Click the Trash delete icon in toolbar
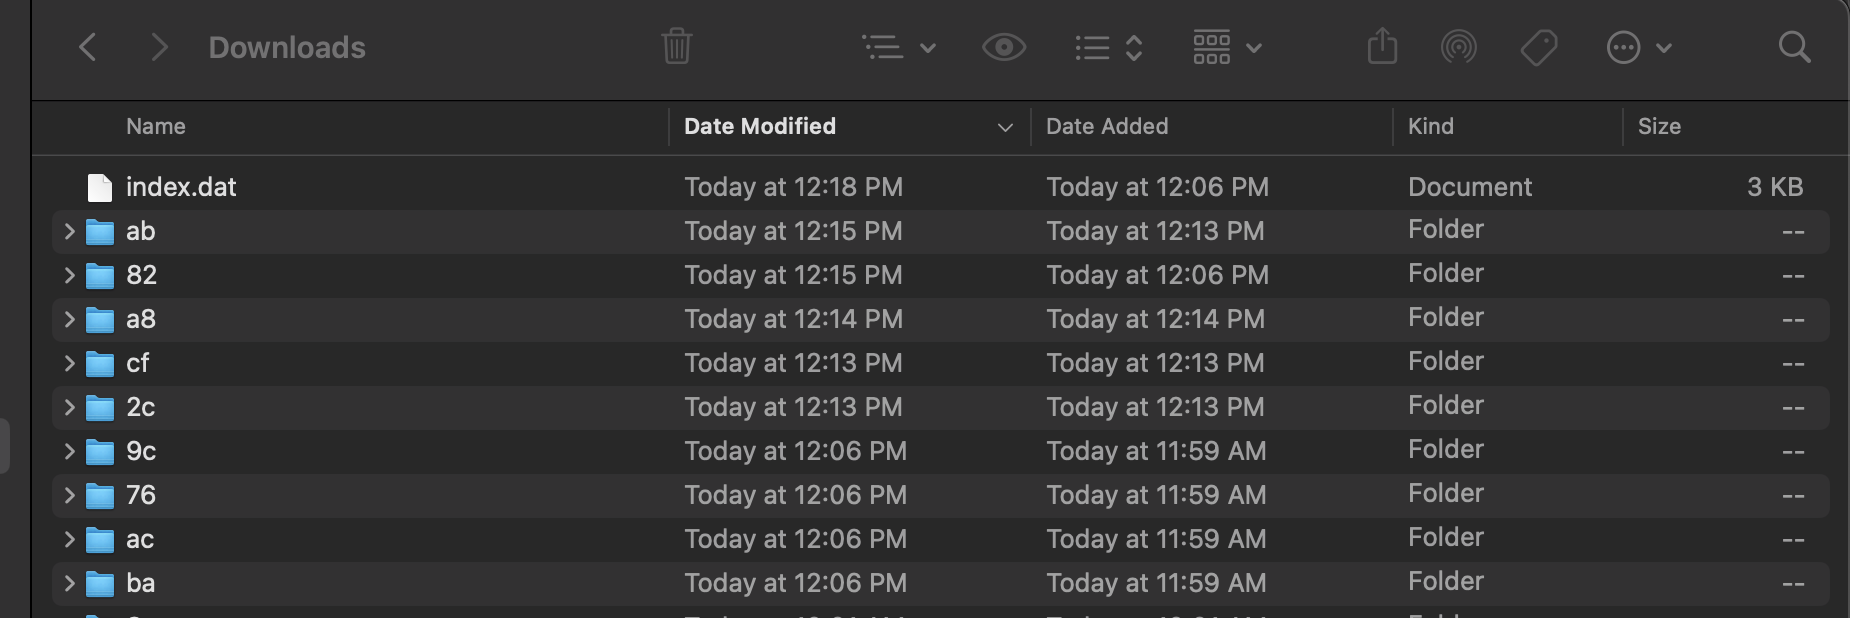Screen dimensions: 1850x618 (676, 47)
